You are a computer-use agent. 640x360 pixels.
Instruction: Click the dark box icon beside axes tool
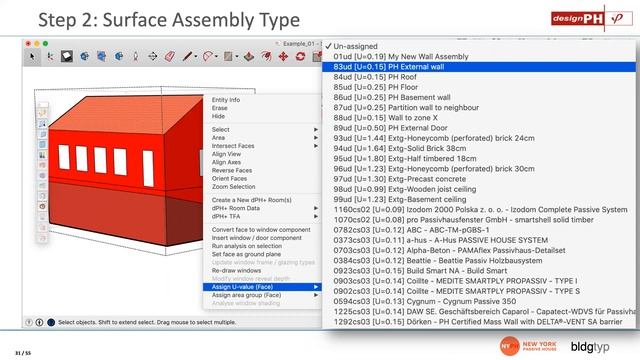(x=67, y=56)
